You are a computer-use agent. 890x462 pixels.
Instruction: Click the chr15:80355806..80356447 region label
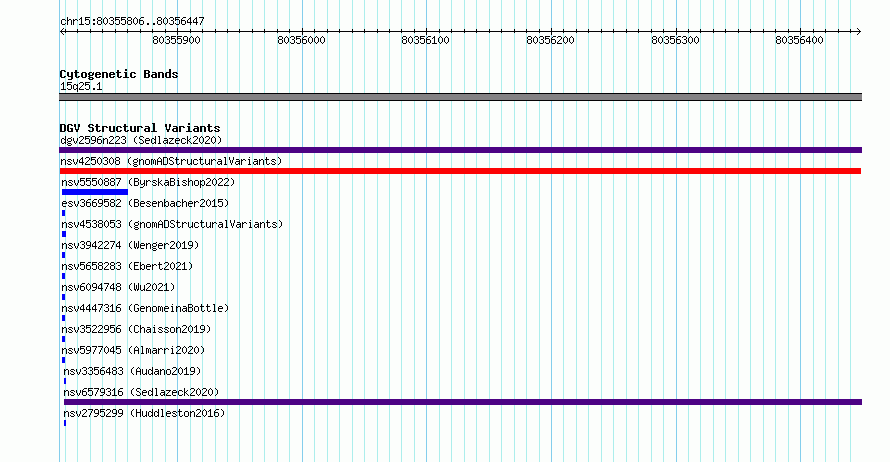point(132,22)
